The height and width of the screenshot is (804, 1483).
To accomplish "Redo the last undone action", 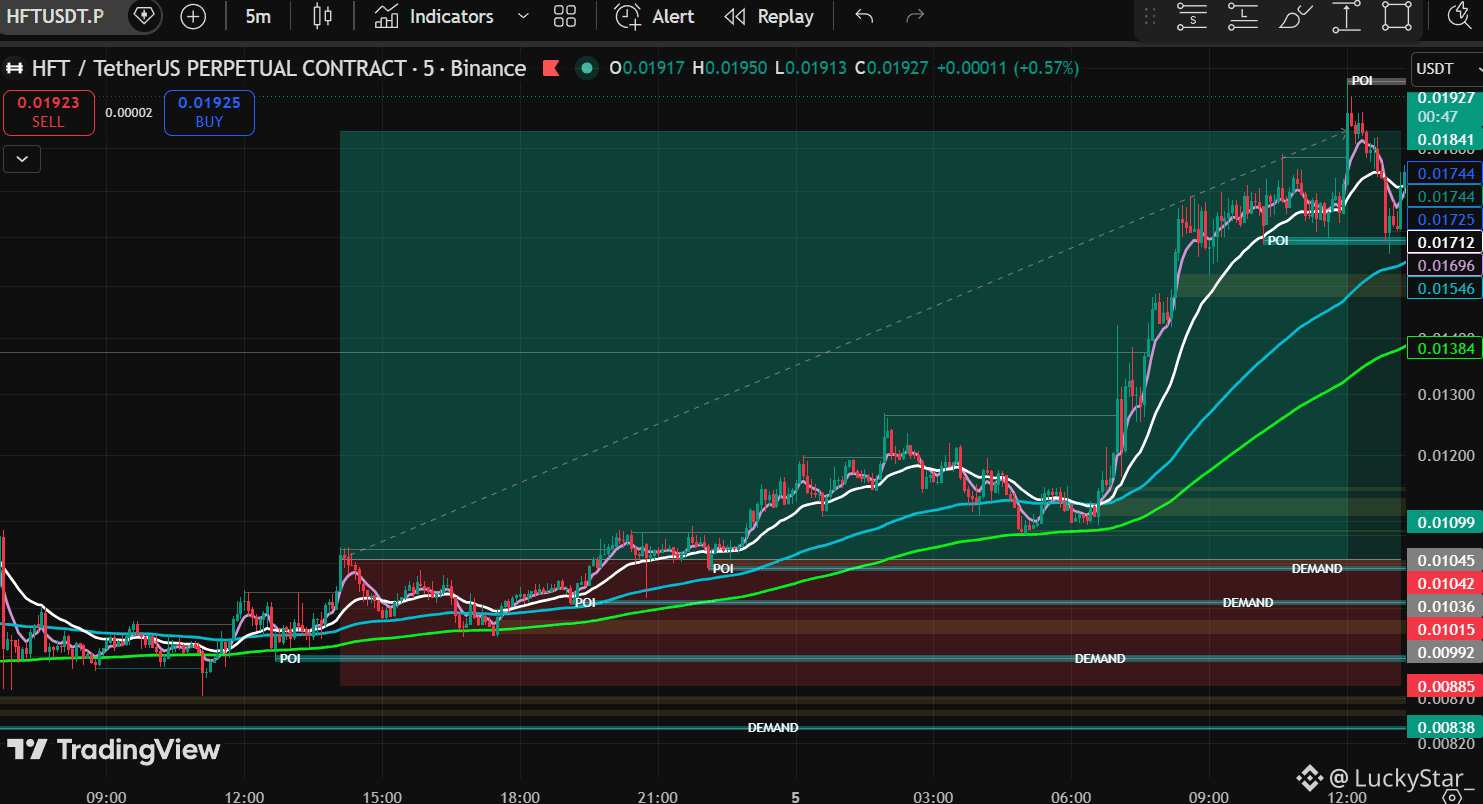I will click(914, 16).
